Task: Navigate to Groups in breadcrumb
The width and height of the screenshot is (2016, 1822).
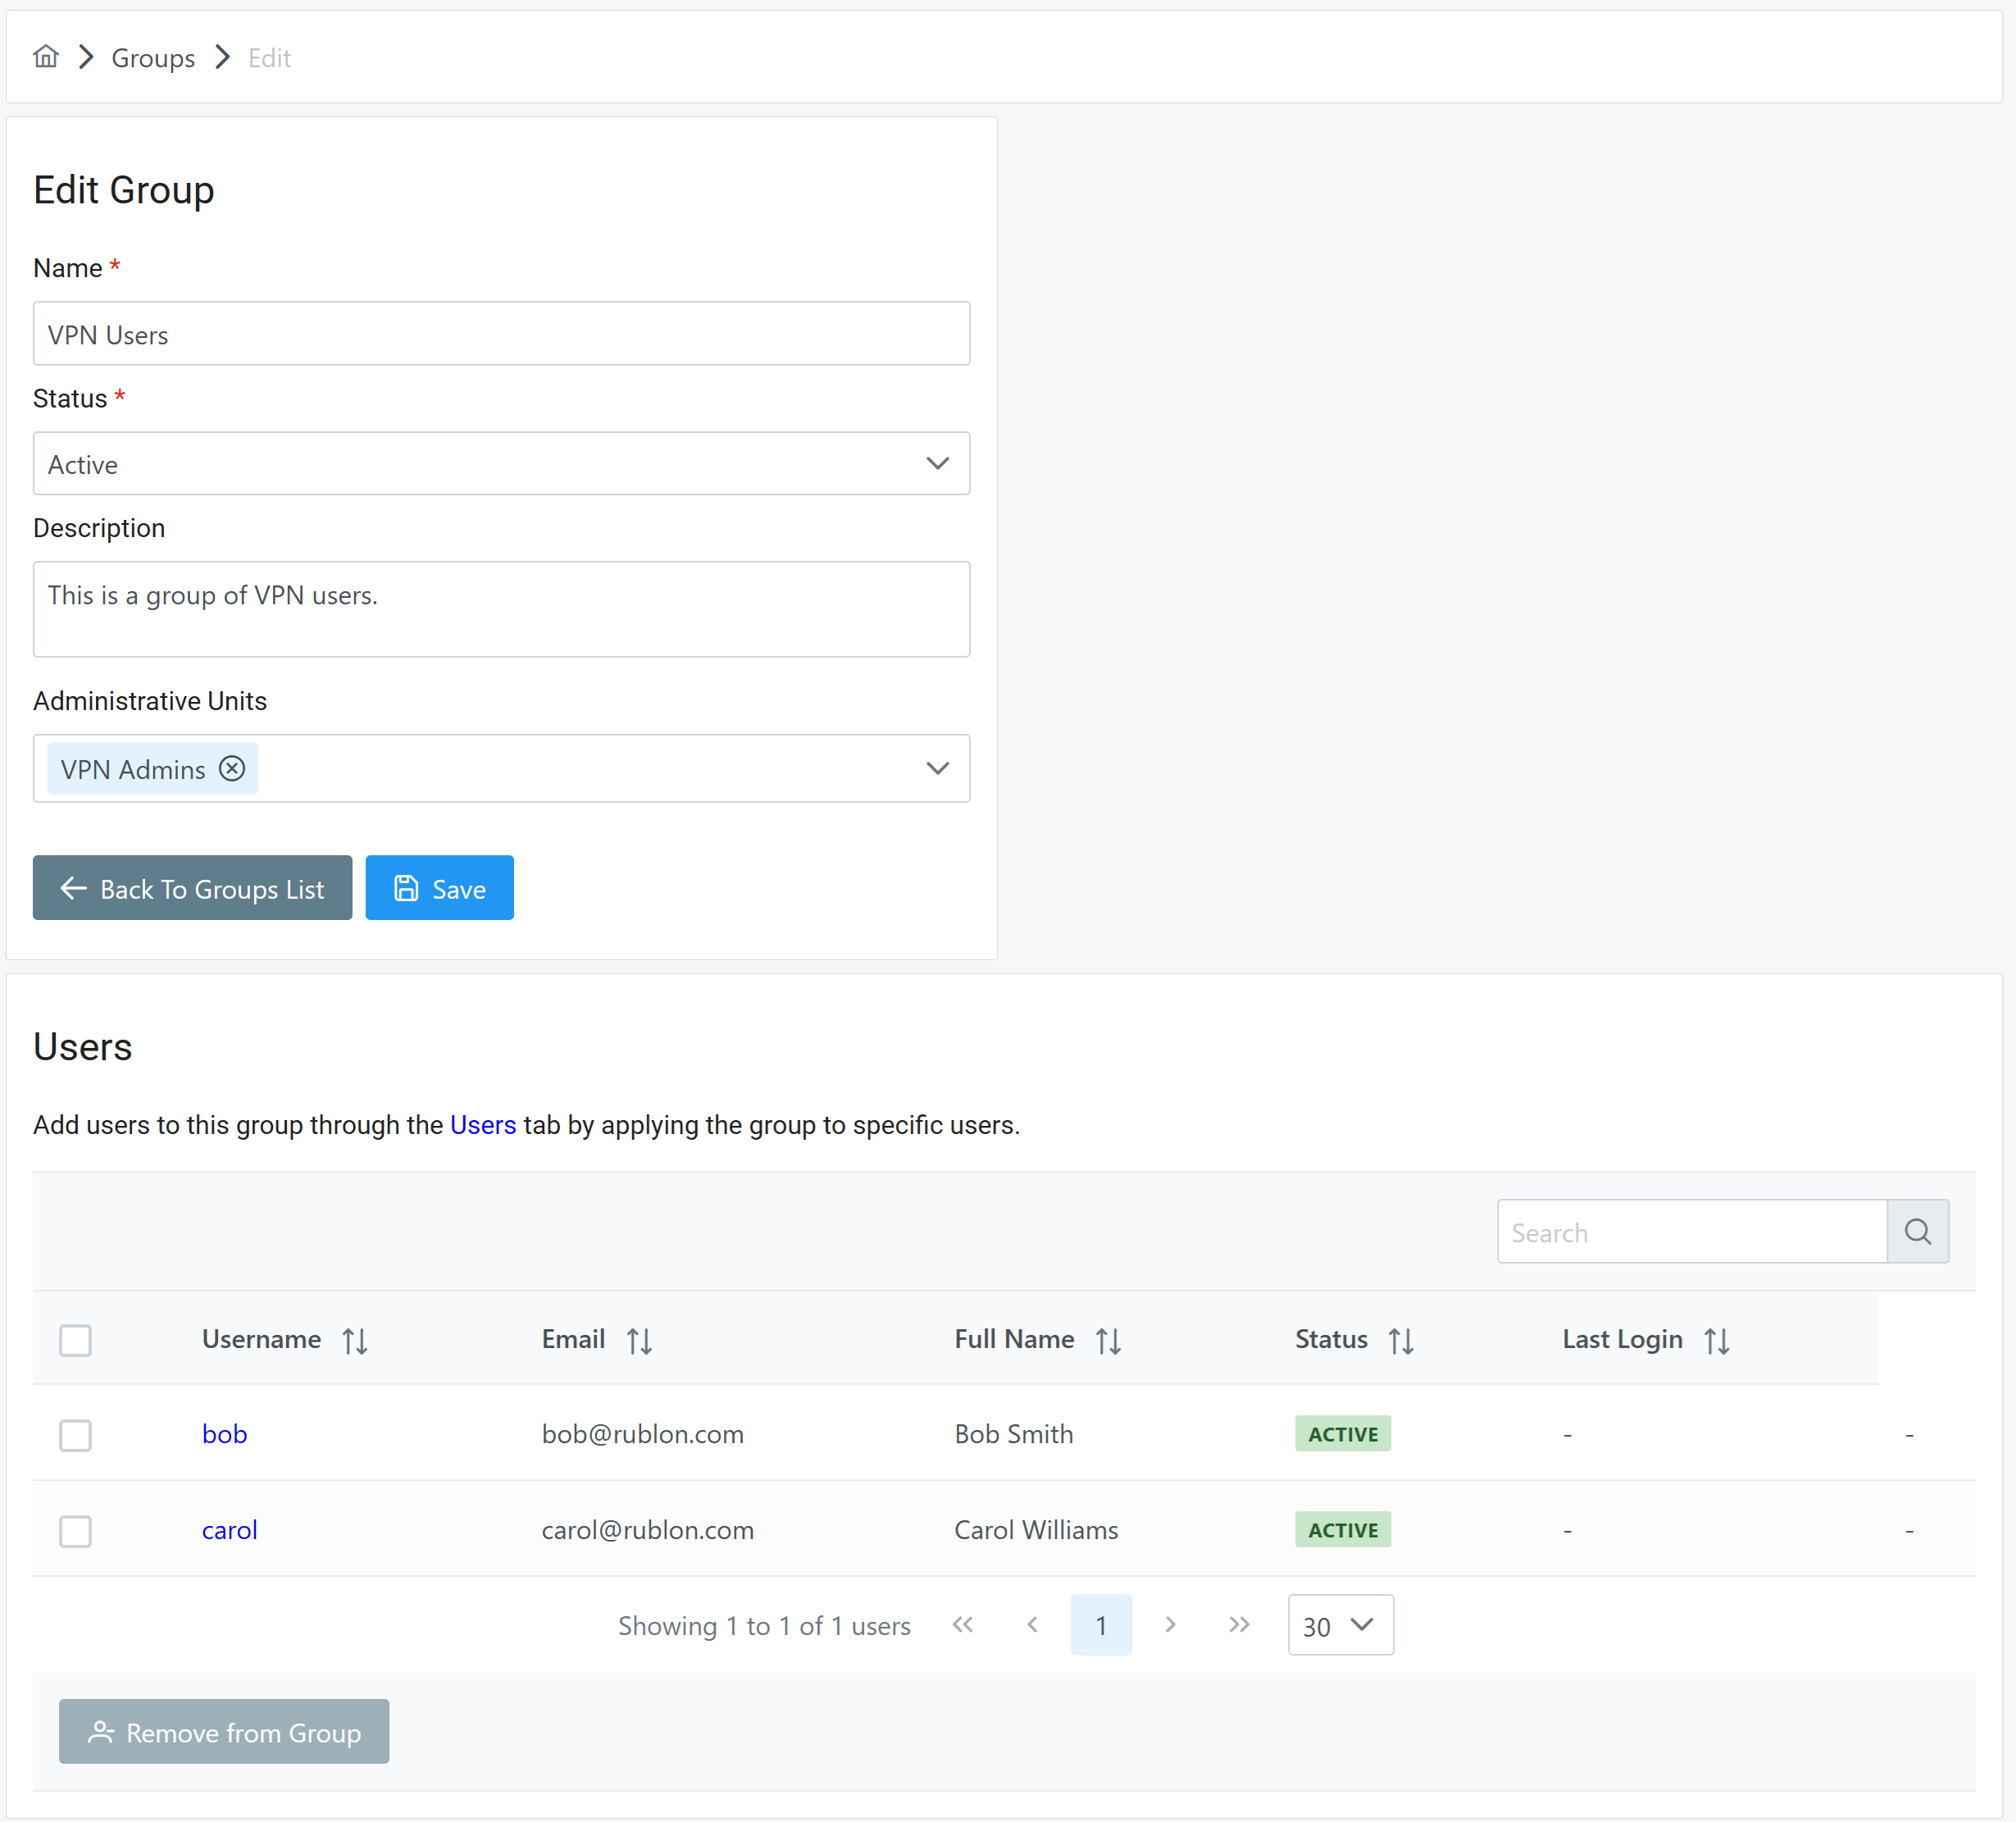Action: pos(153,58)
